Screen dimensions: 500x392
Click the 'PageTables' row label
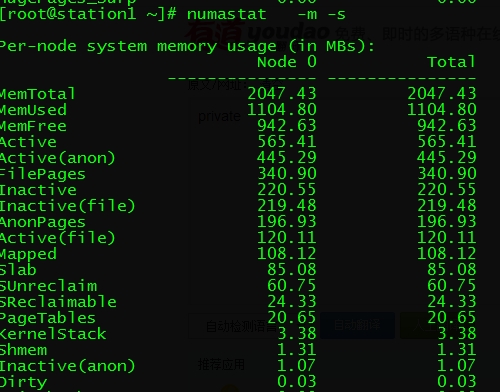tap(48, 318)
